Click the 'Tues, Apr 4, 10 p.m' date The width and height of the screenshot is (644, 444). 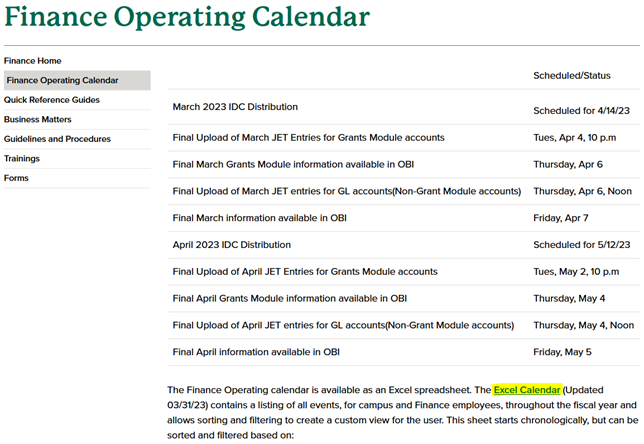[578, 138]
